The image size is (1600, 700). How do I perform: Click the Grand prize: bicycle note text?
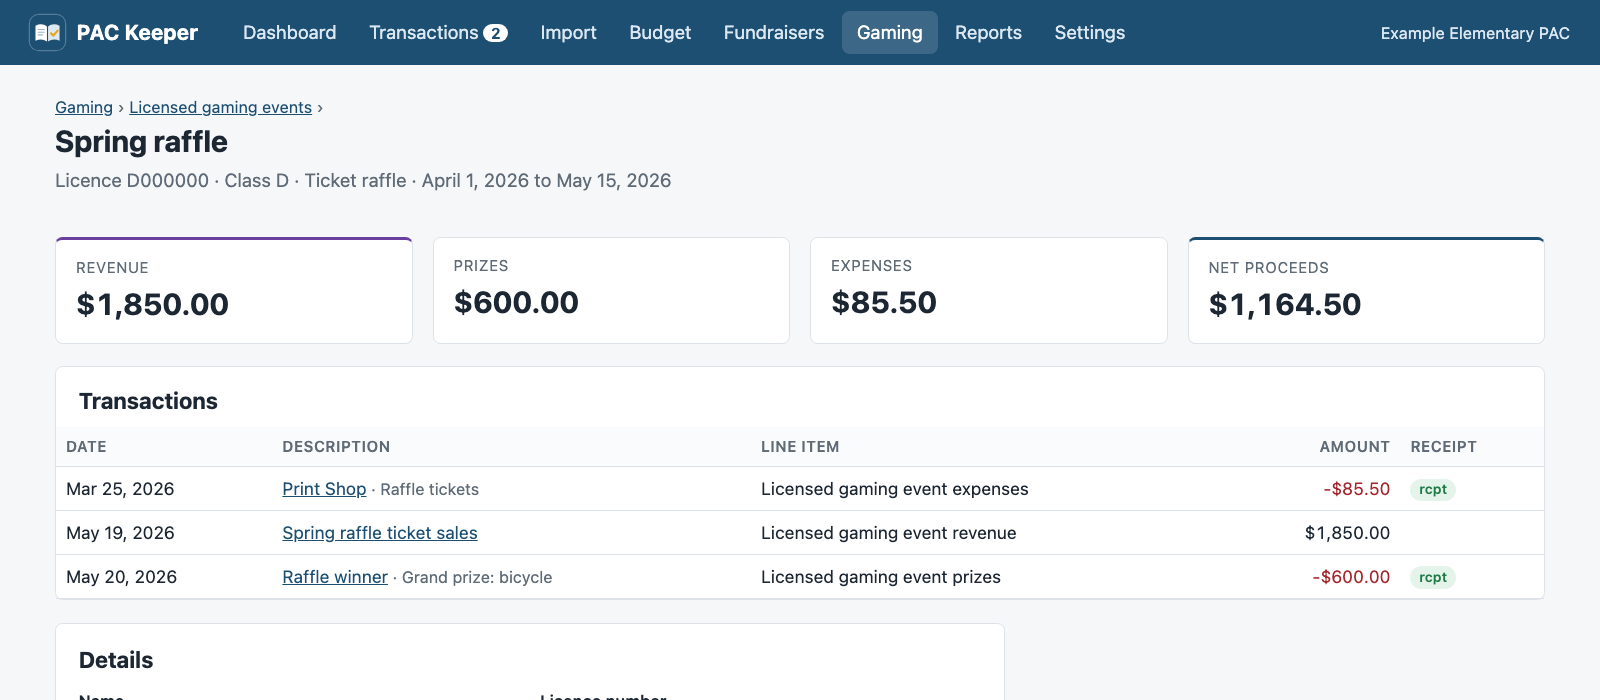(477, 577)
